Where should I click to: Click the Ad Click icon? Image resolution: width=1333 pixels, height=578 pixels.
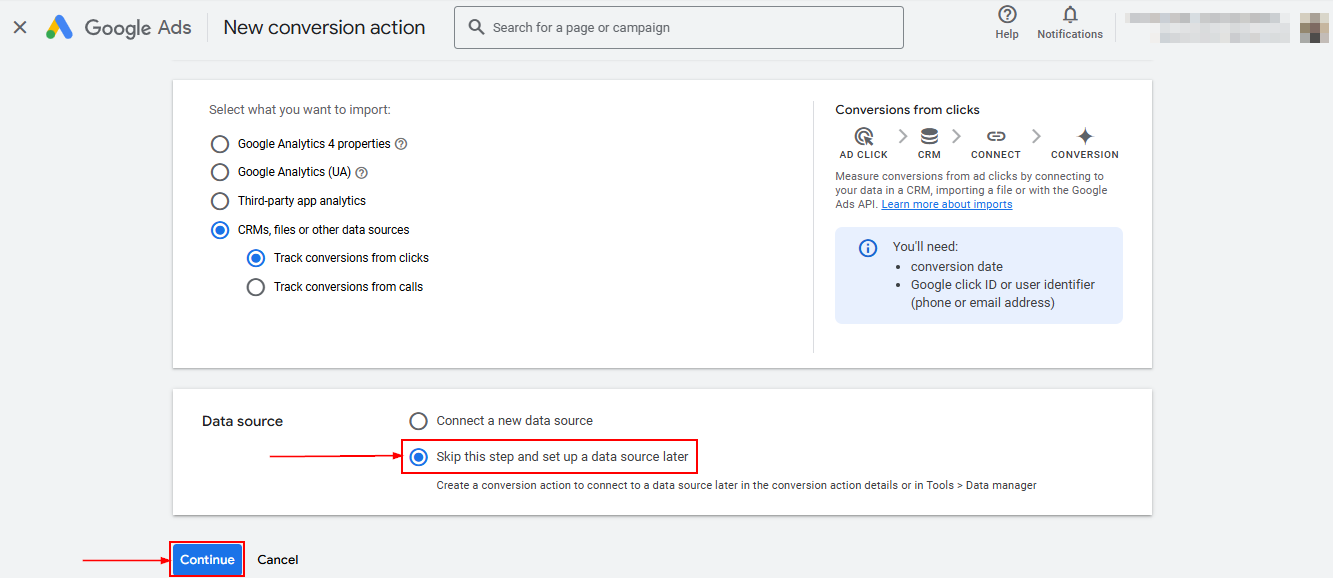click(863, 136)
